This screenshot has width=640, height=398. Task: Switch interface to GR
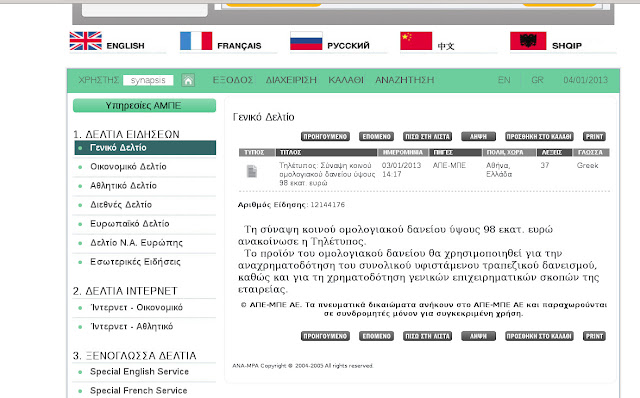pos(537,80)
